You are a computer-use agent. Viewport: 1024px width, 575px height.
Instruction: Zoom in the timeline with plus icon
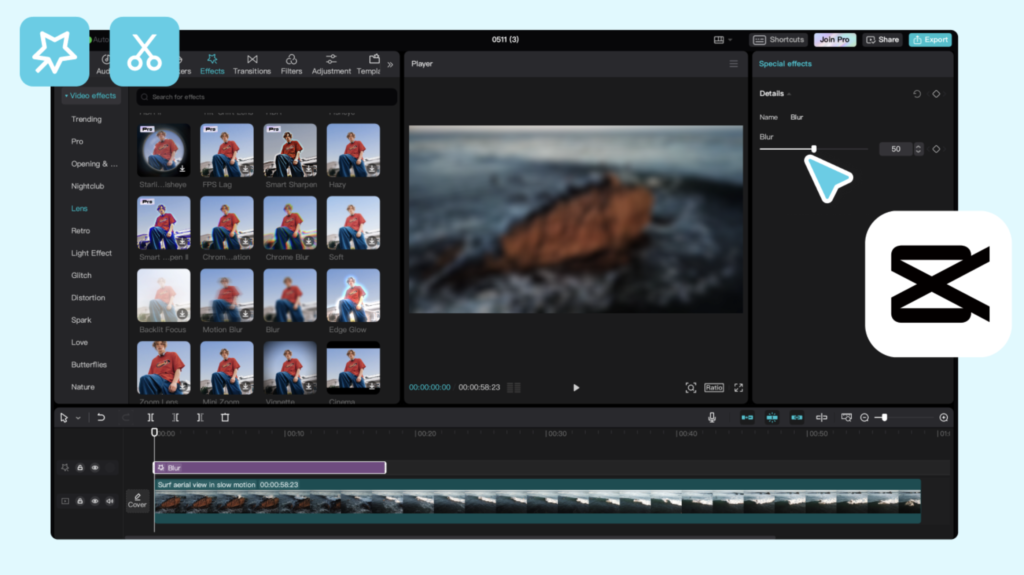[x=943, y=417]
